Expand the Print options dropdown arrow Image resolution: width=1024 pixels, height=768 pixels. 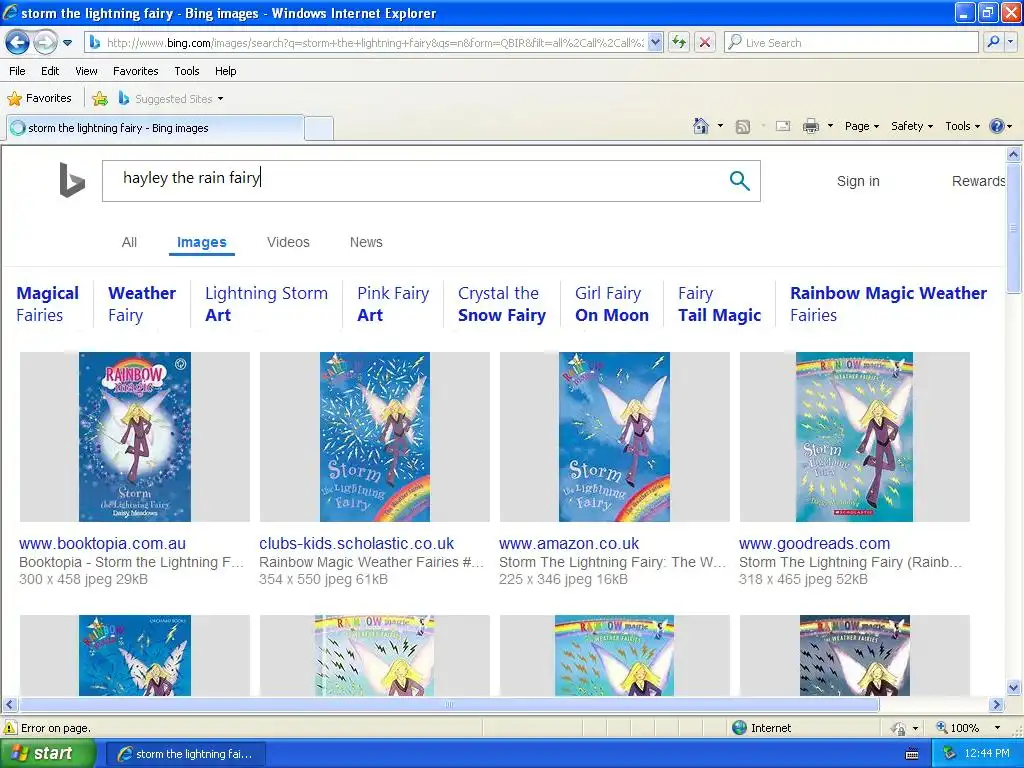pyautogui.click(x=830, y=126)
